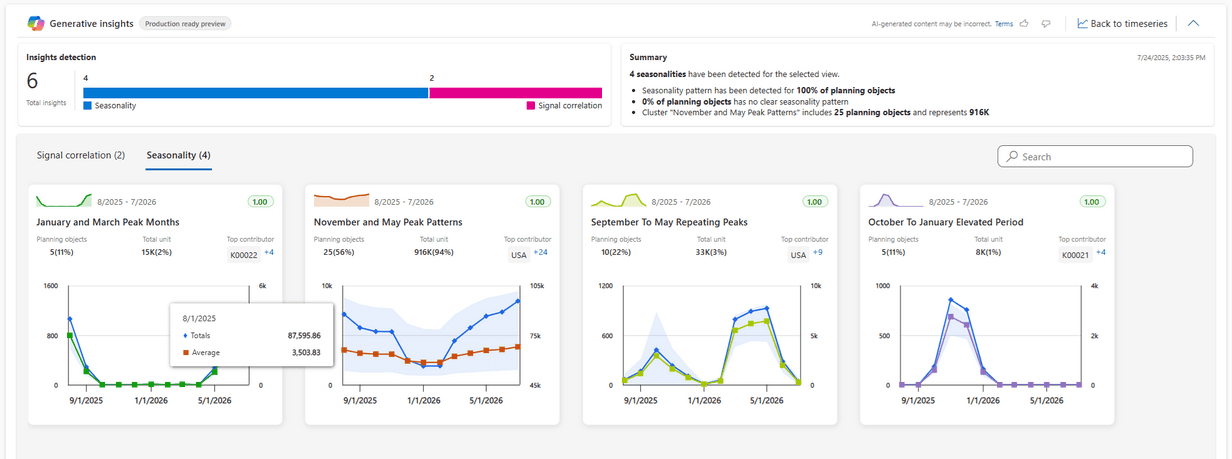Click the Total insights count 6
The height and width of the screenshot is (459, 1232).
coord(32,82)
